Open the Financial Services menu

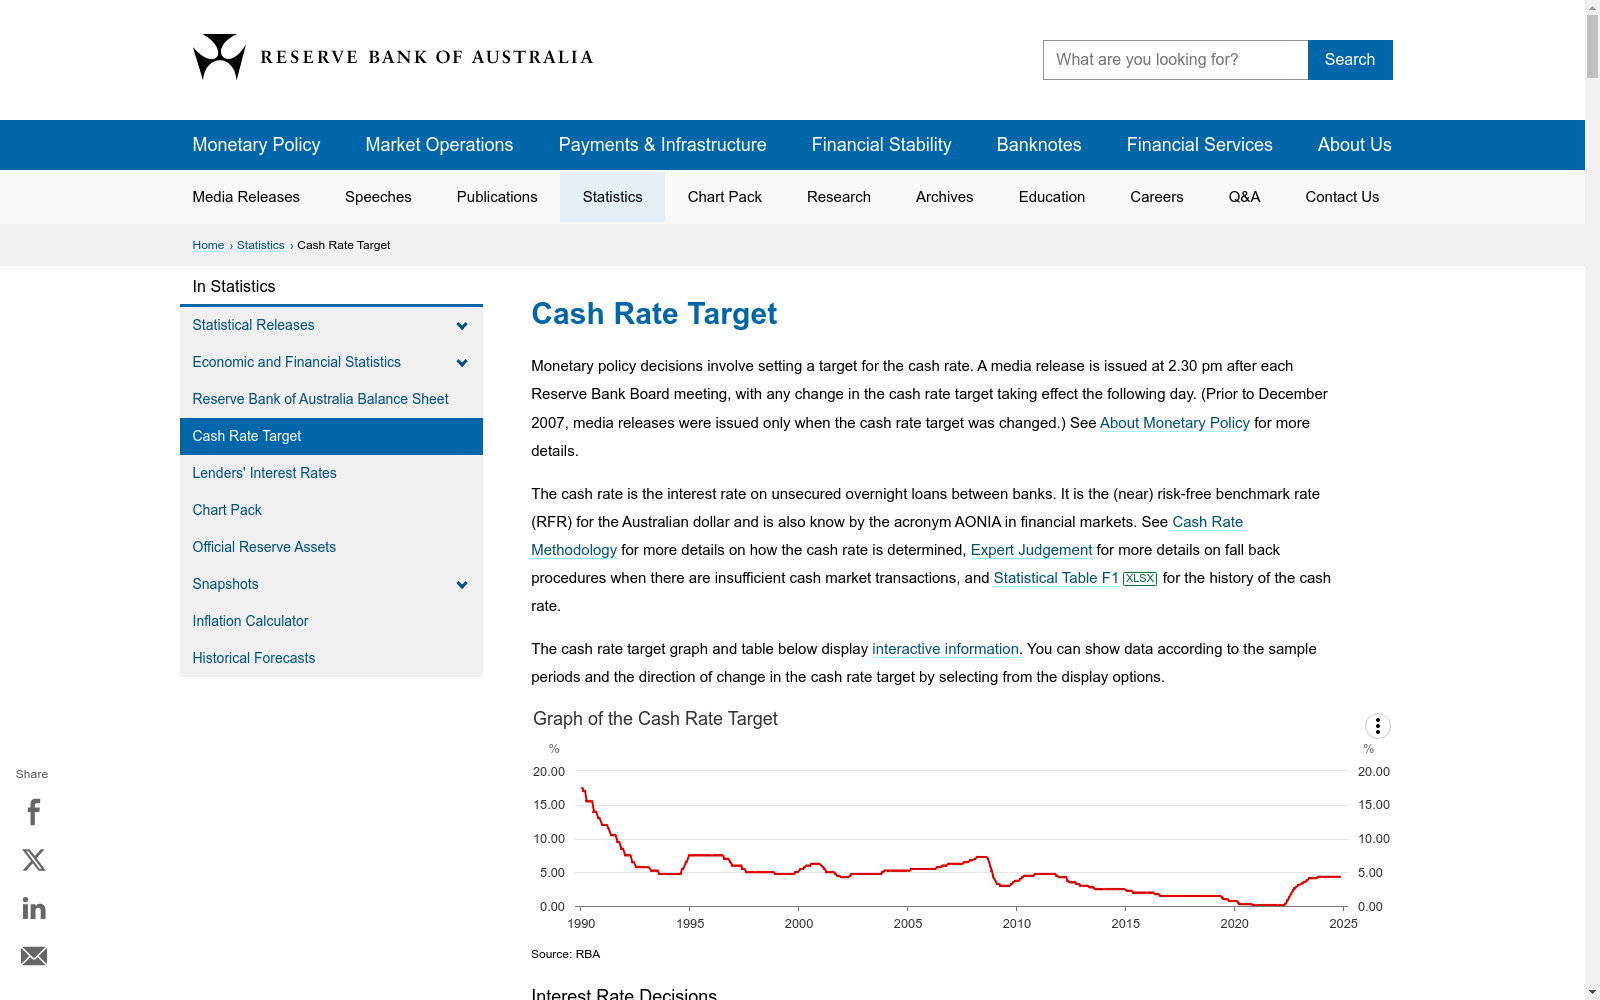coord(1199,145)
